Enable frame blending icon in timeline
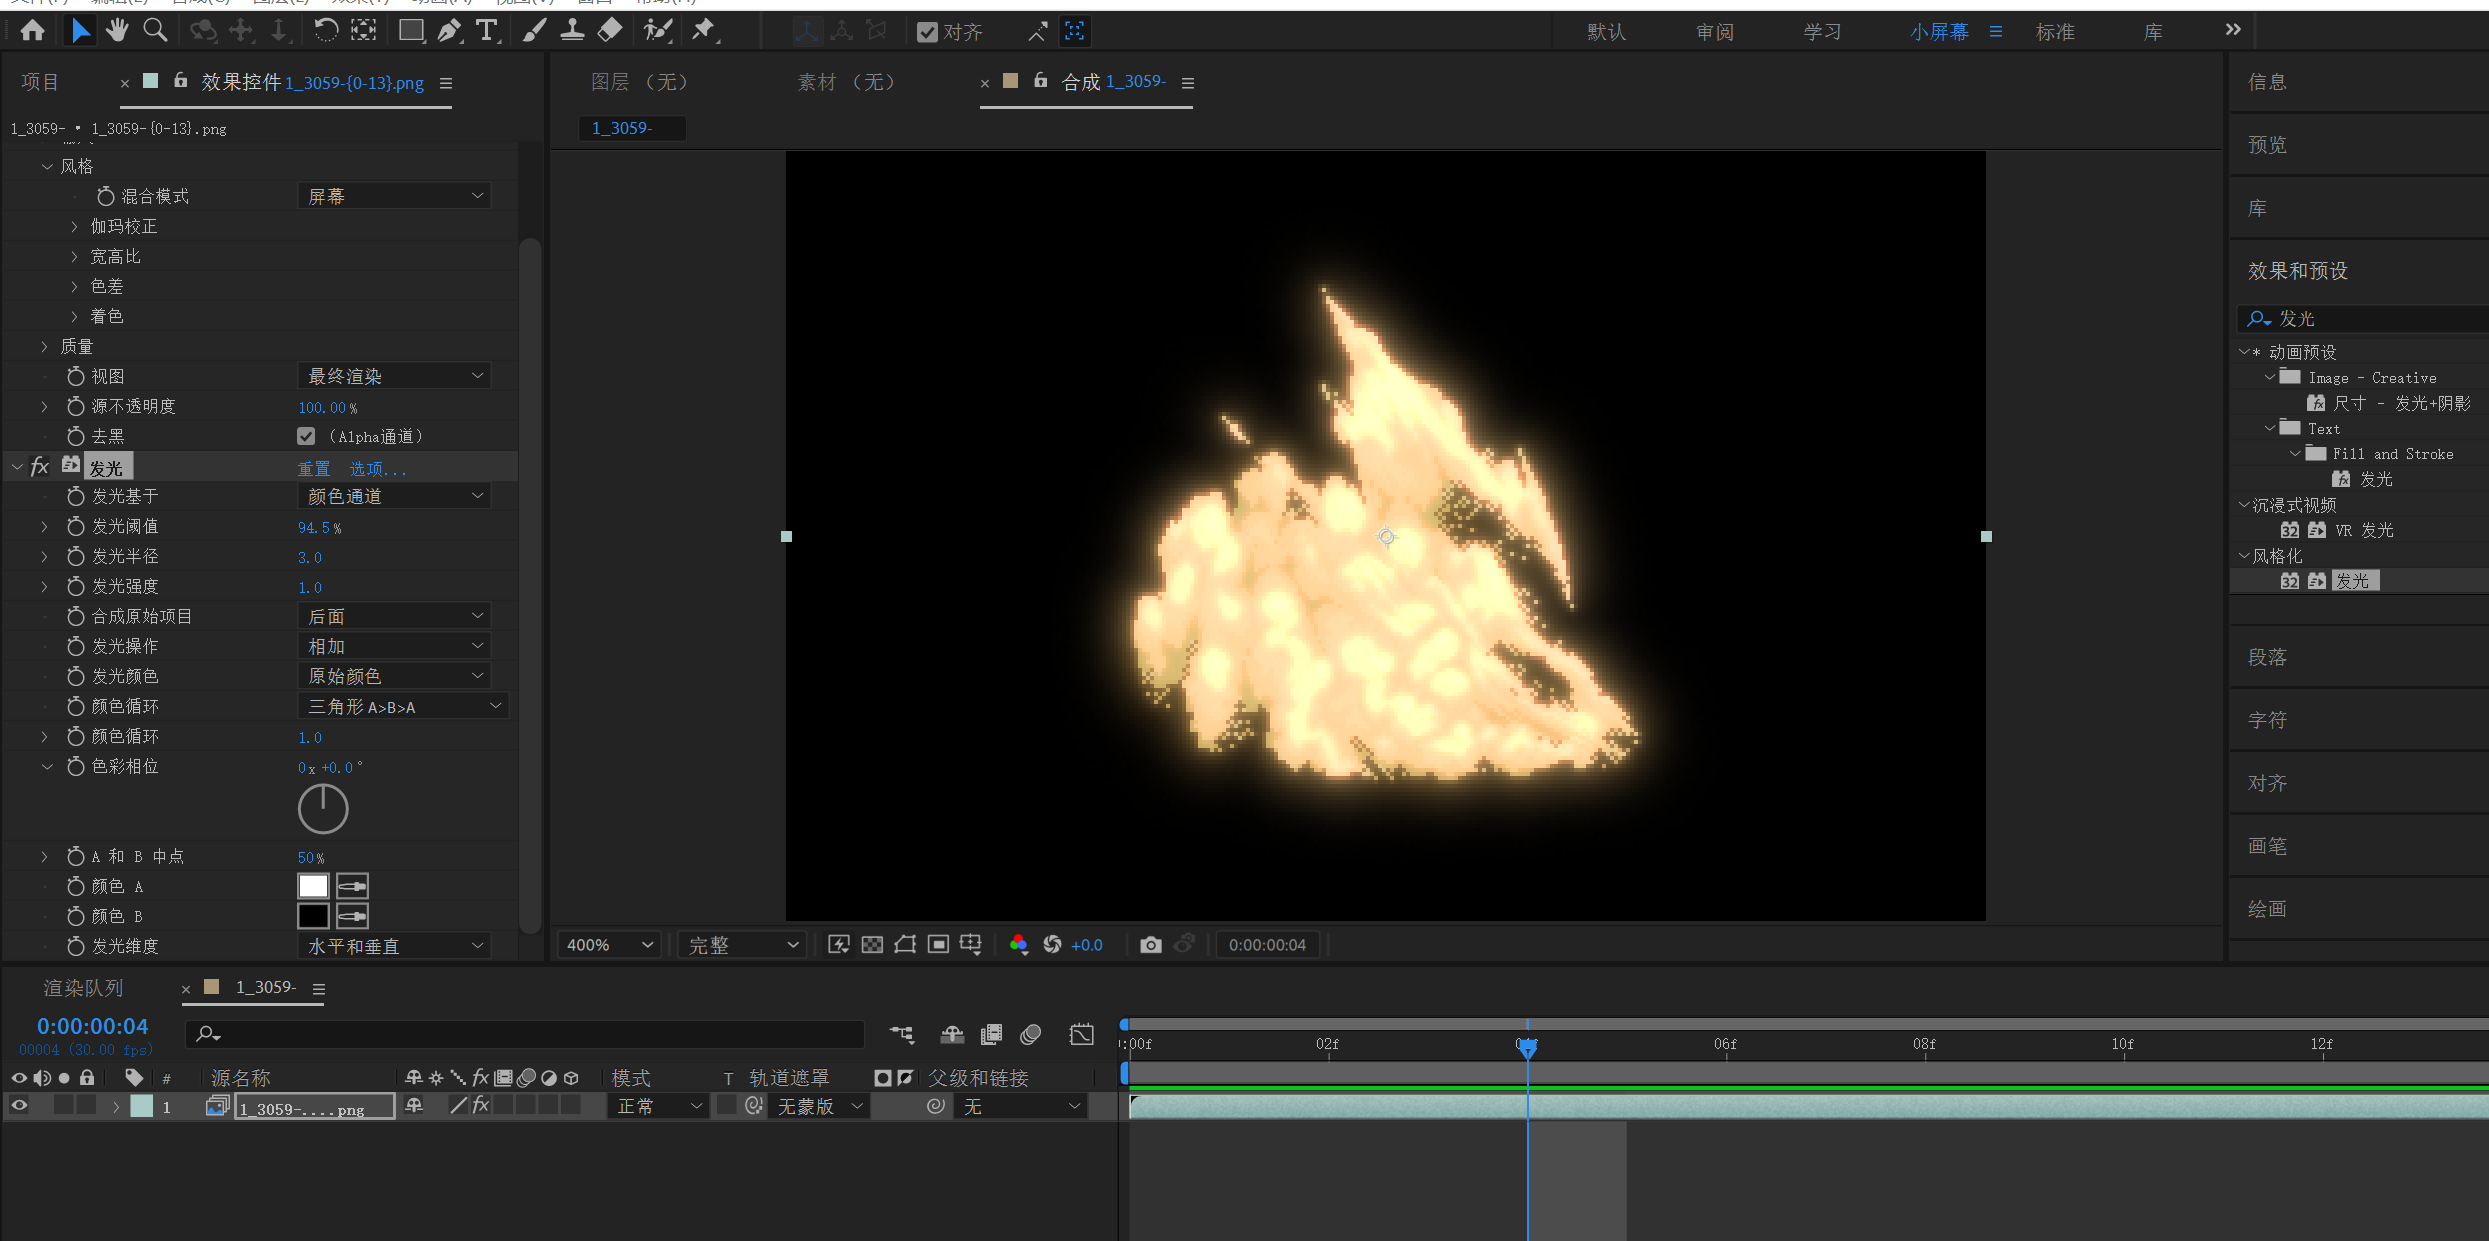 (991, 1035)
